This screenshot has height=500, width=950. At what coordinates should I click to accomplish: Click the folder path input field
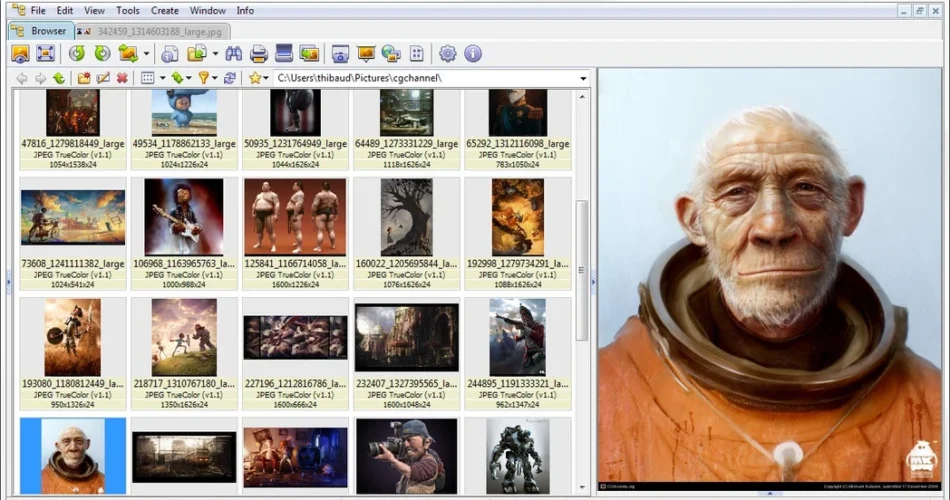click(425, 78)
